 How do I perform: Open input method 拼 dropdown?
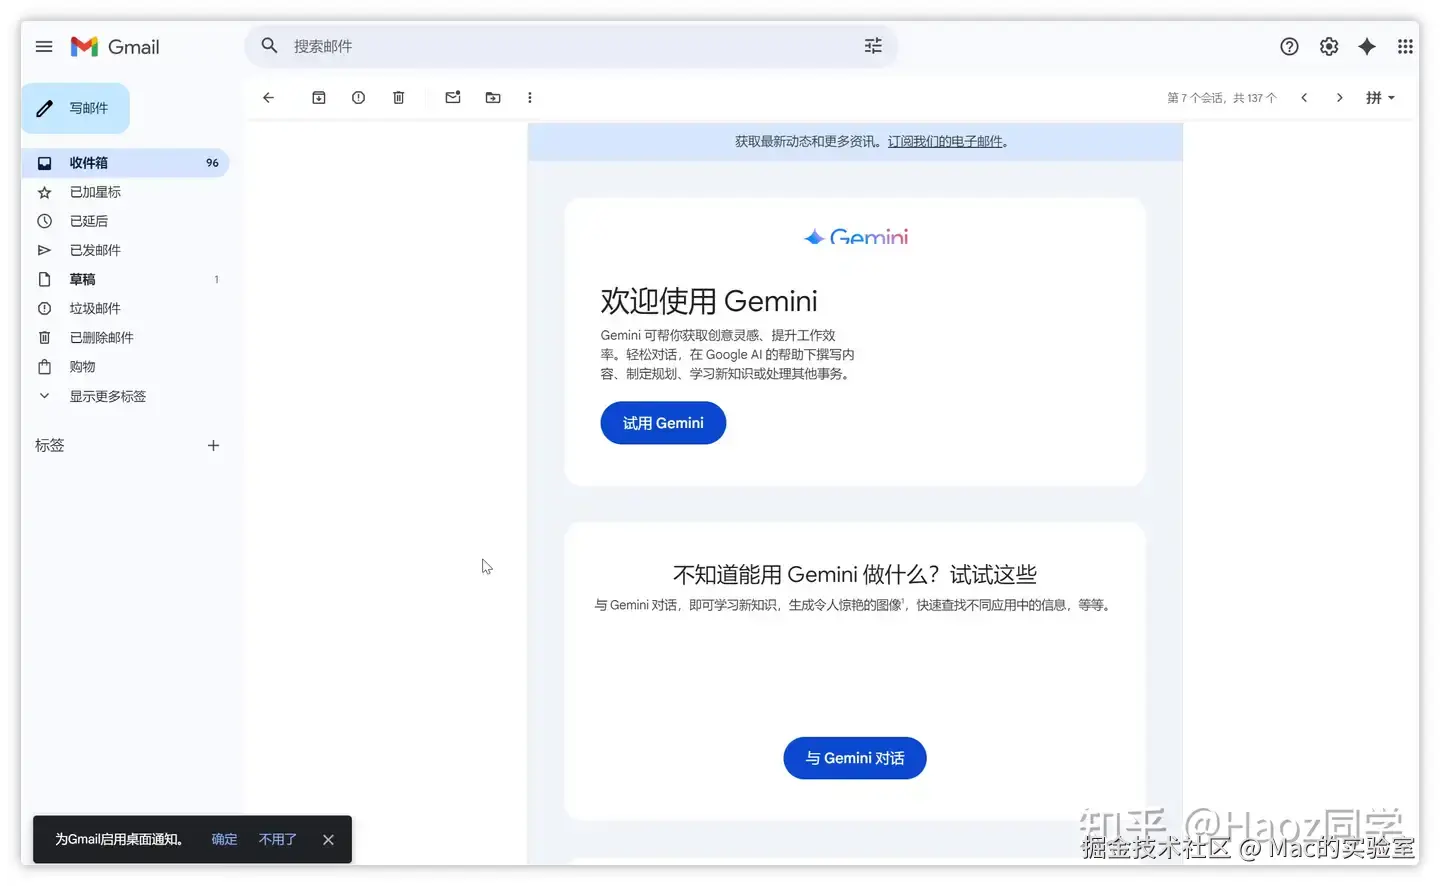click(1381, 98)
